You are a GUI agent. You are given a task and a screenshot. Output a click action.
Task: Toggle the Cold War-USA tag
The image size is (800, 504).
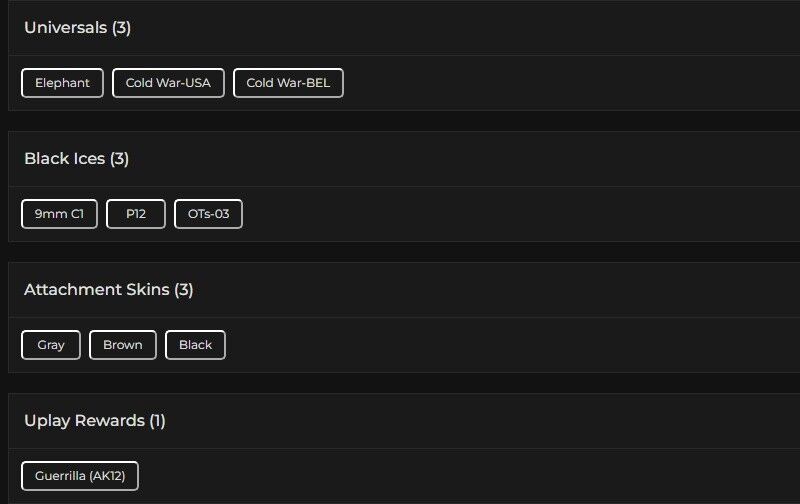tap(168, 83)
